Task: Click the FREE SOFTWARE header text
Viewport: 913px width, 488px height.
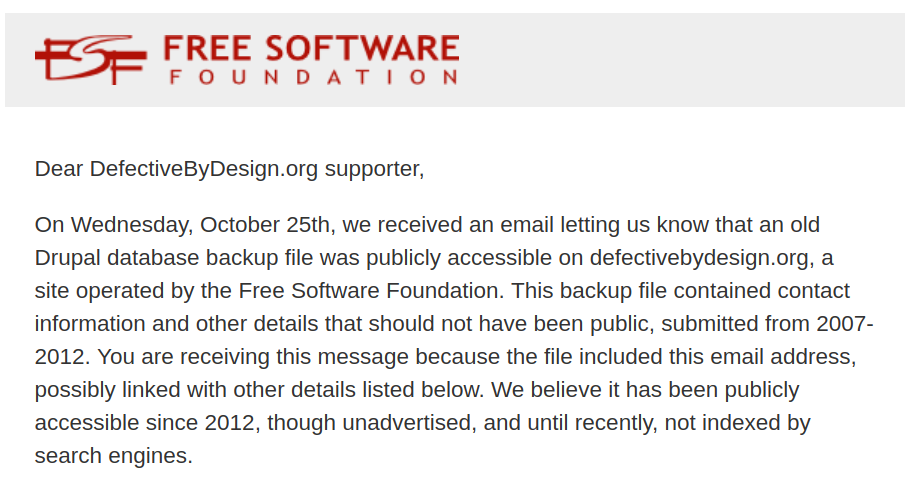Action: [310, 47]
